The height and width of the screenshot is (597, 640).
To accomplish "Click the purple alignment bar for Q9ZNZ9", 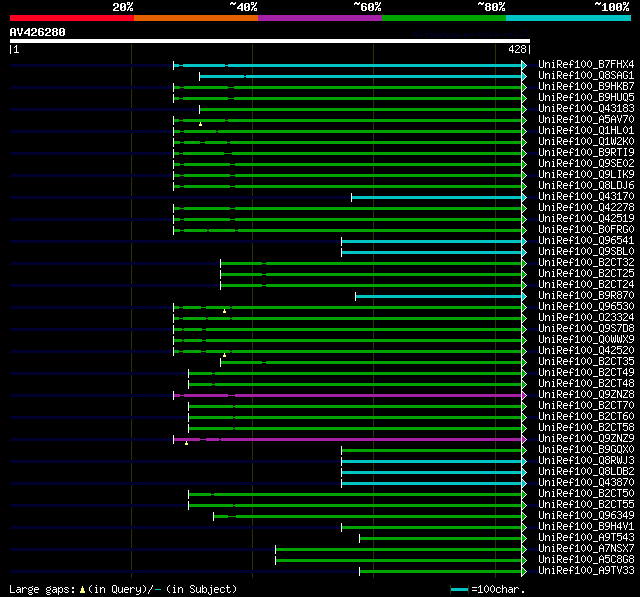I will click(x=347, y=439).
